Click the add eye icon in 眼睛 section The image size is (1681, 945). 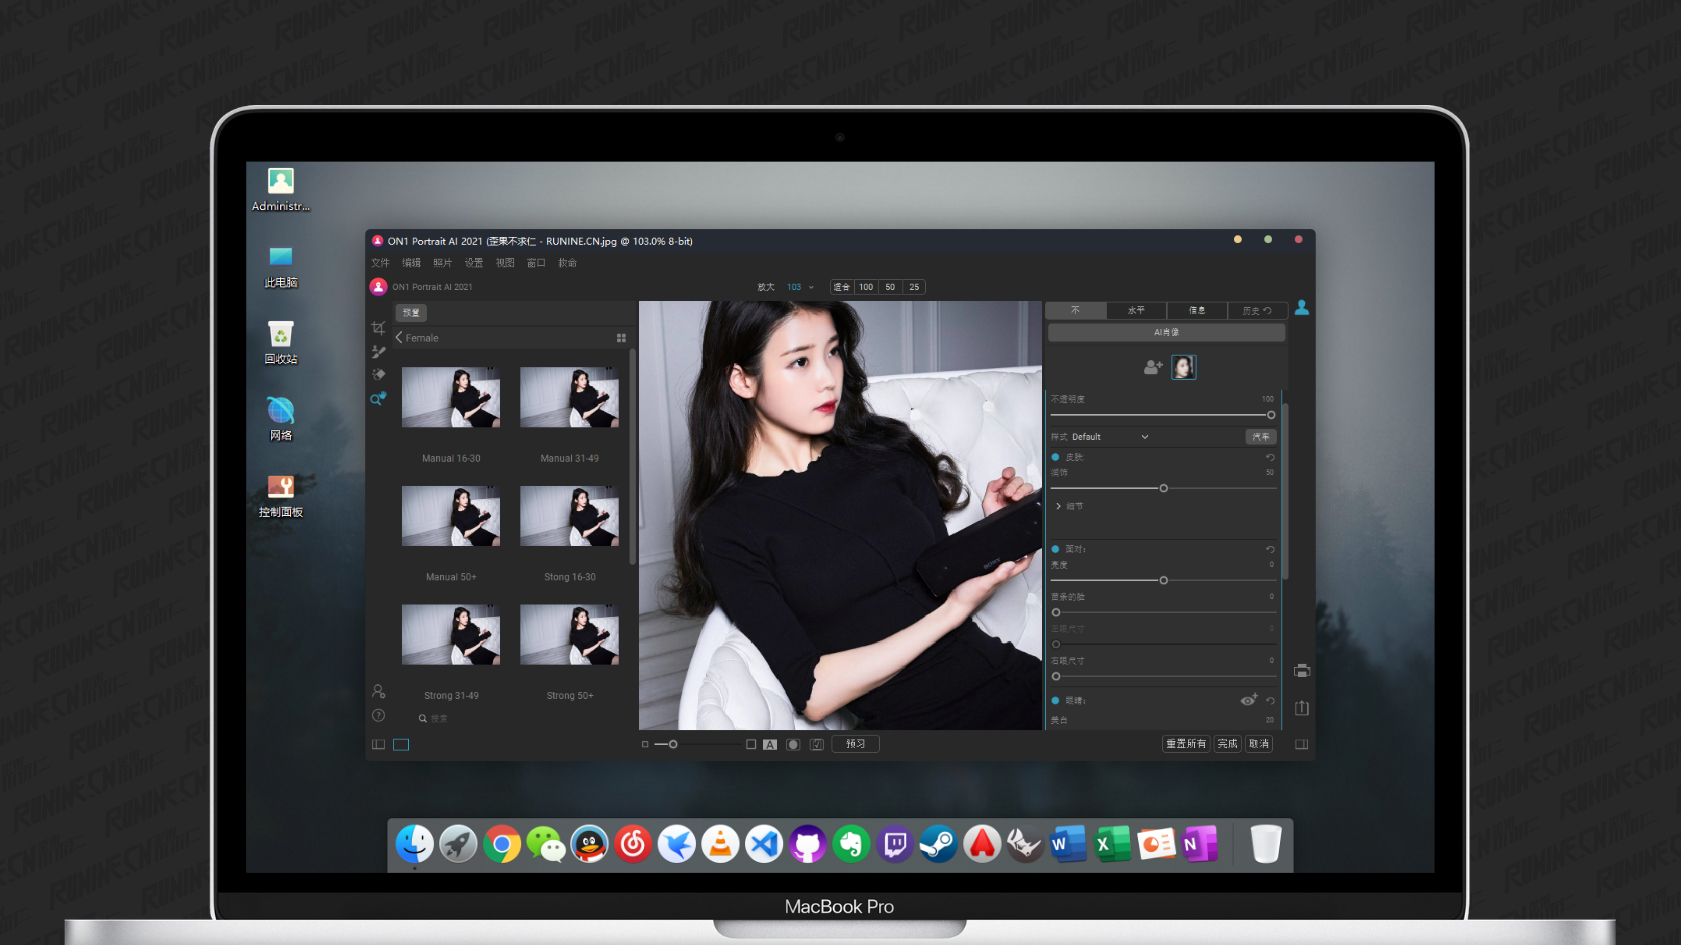coord(1248,700)
